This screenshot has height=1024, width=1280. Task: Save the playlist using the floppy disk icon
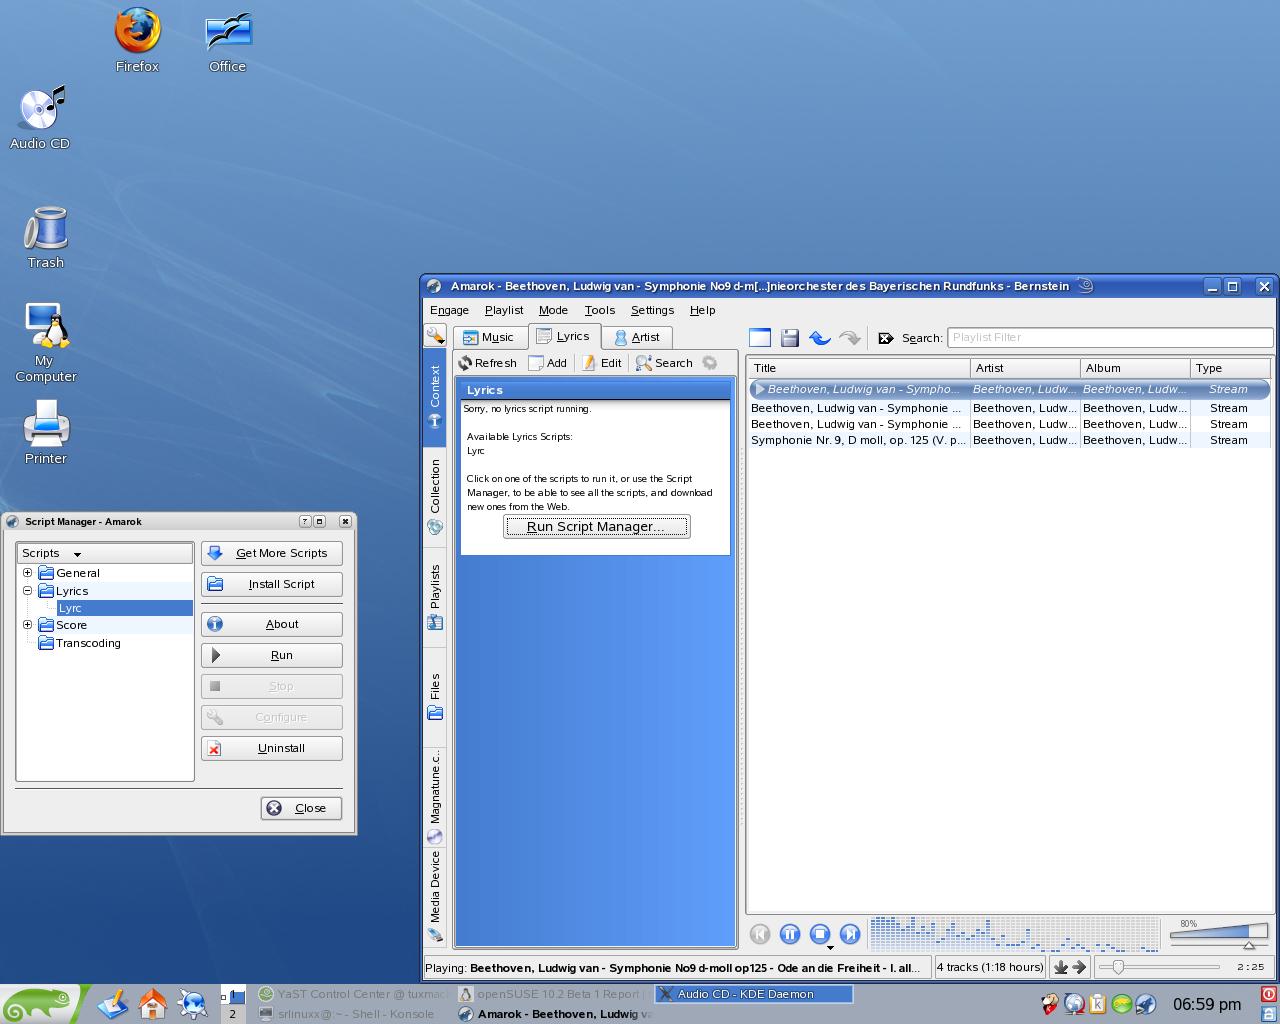[790, 338]
